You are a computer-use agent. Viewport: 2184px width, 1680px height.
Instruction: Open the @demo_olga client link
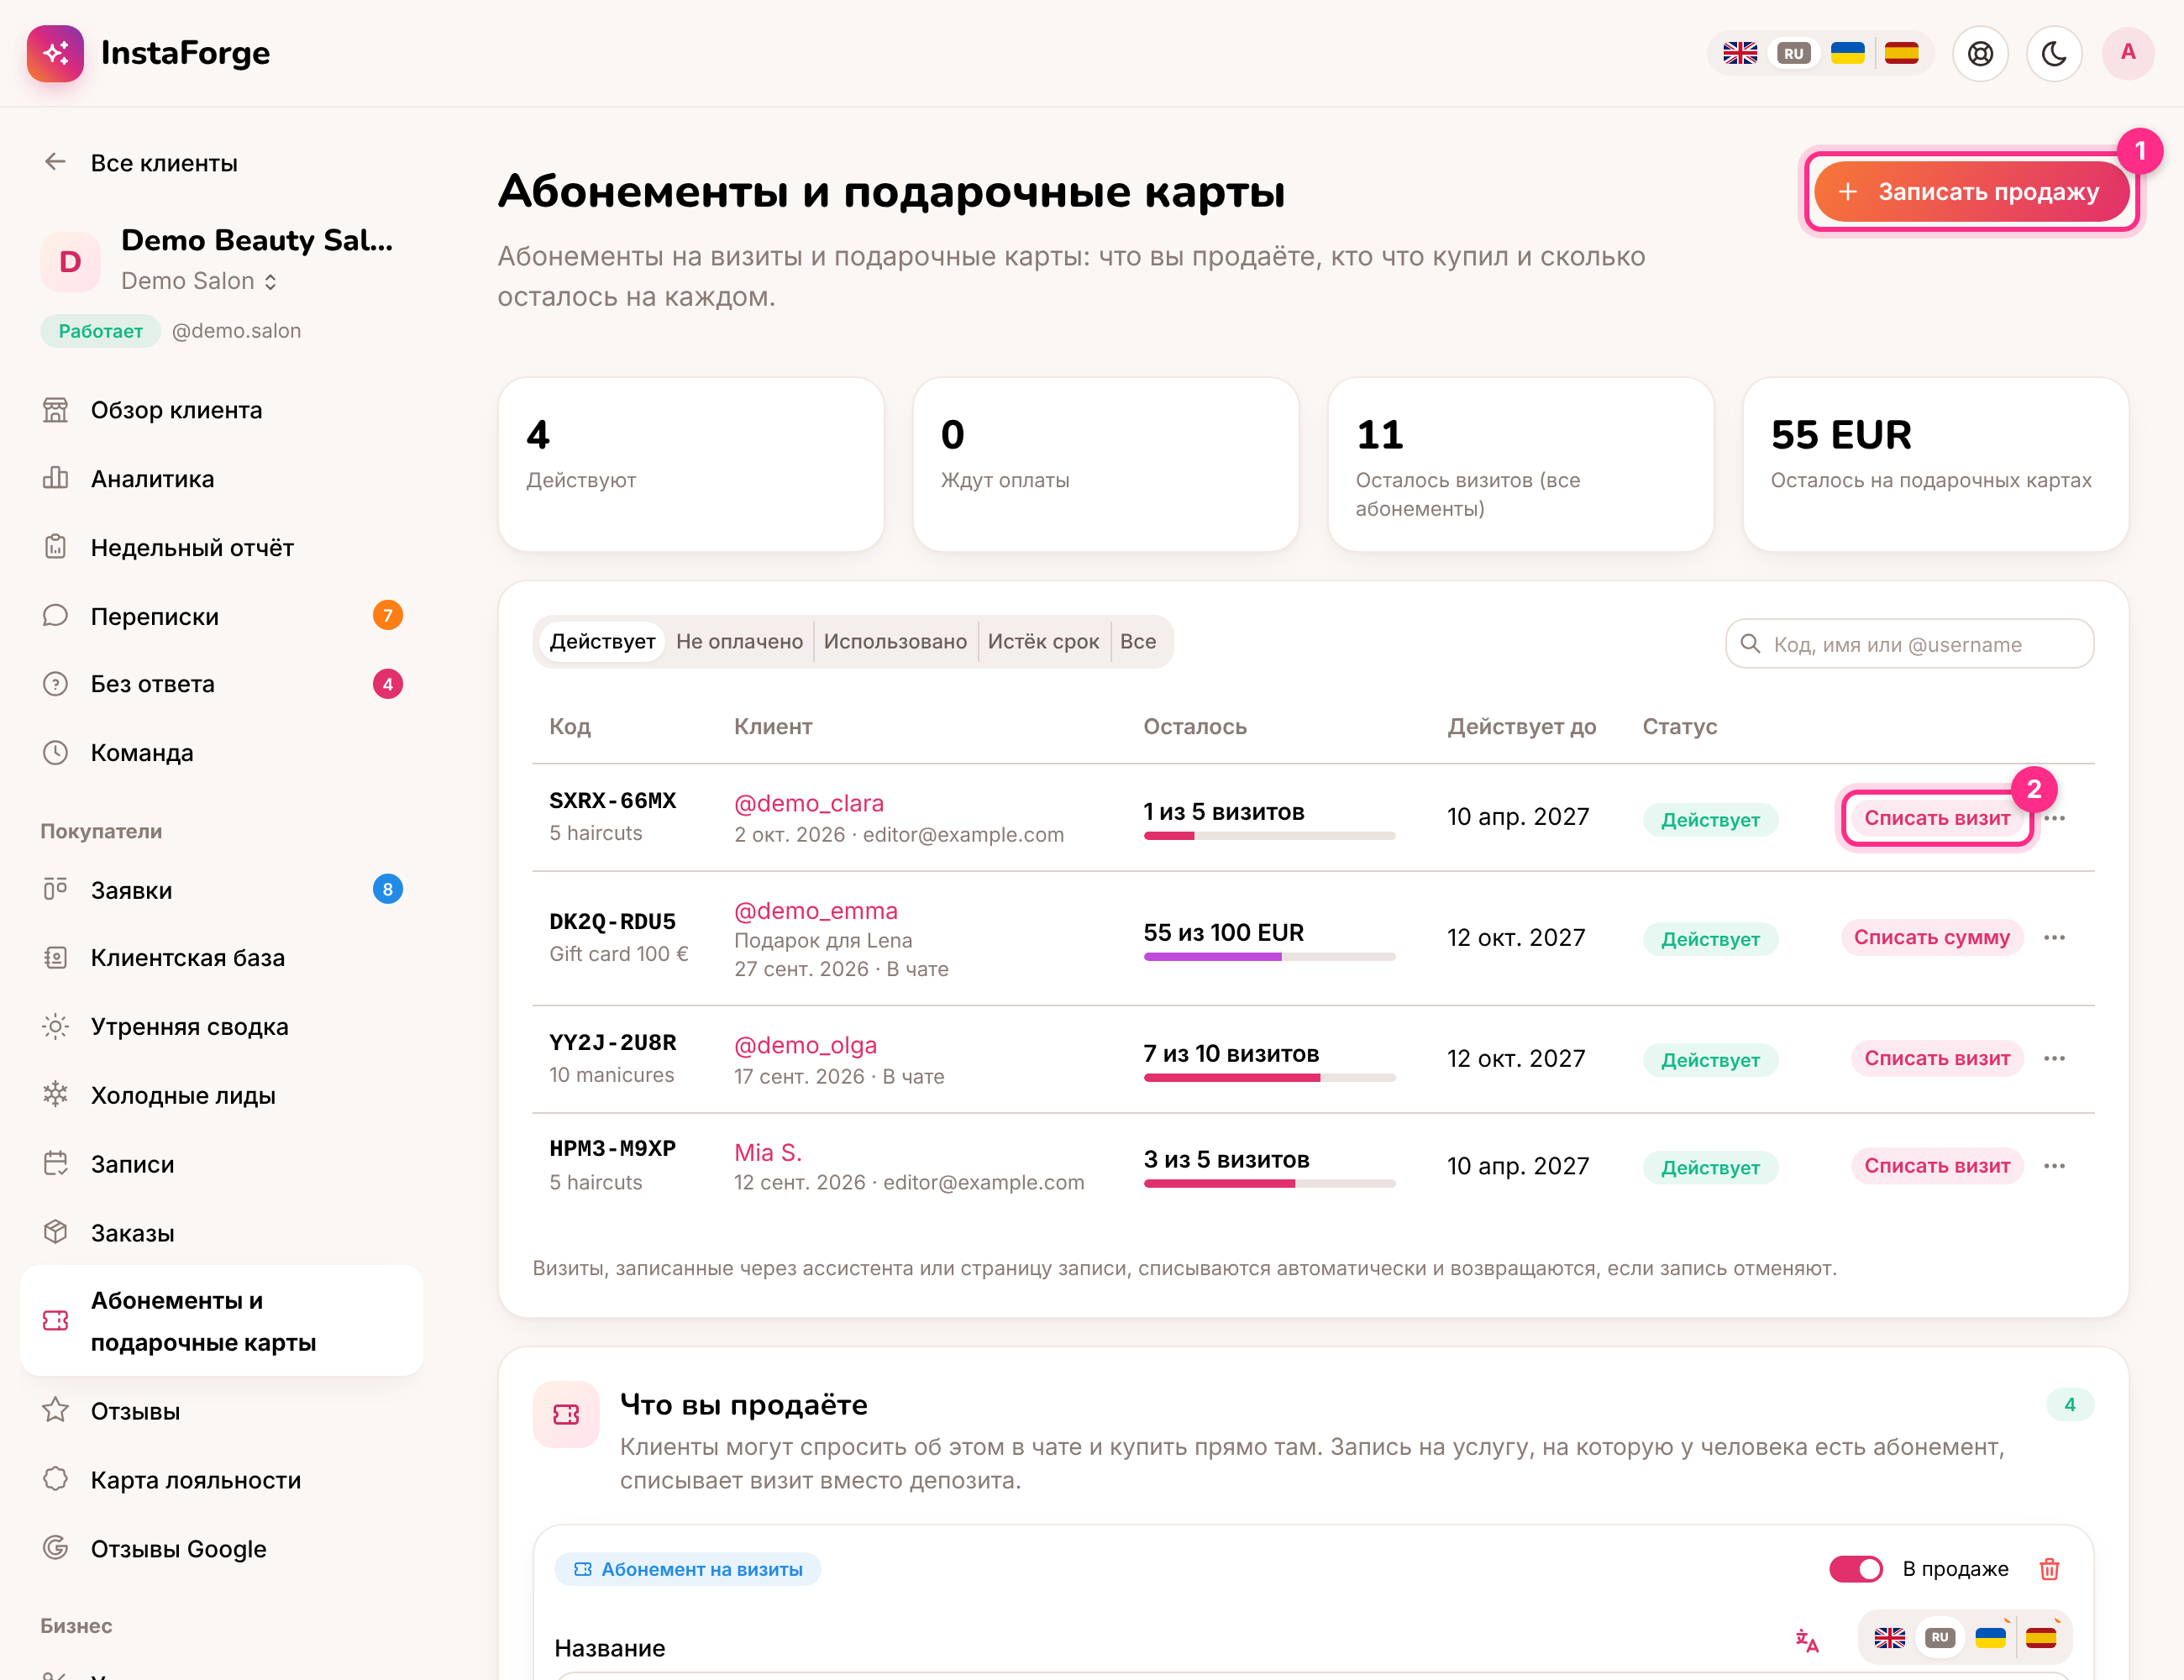tap(805, 1045)
